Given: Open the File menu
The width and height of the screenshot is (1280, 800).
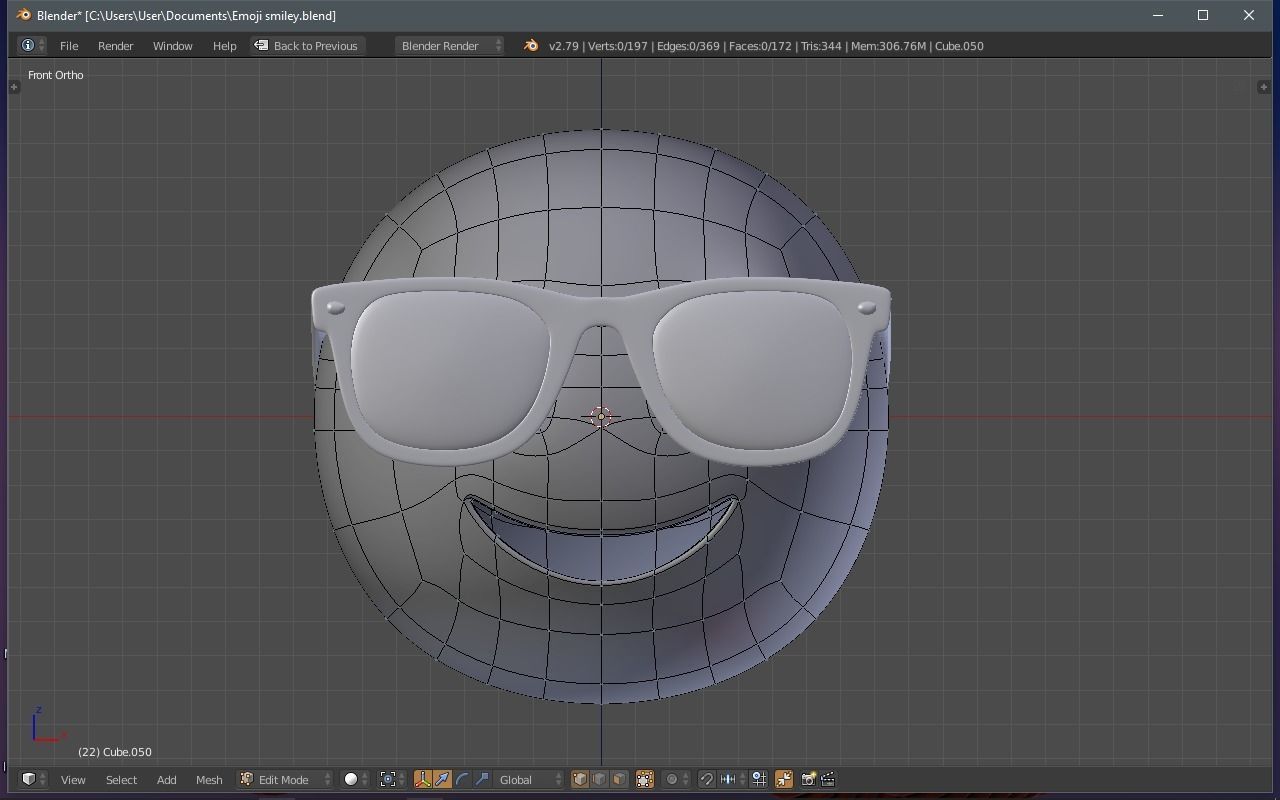Looking at the screenshot, I should [69, 46].
